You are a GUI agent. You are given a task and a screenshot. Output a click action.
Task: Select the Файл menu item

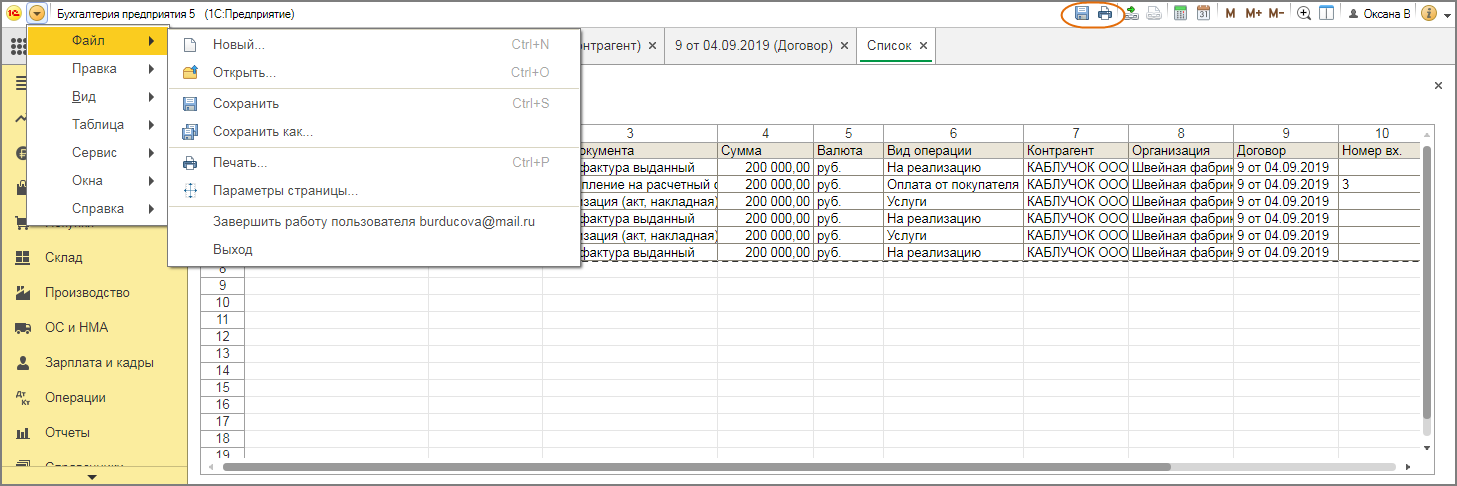[x=97, y=41]
